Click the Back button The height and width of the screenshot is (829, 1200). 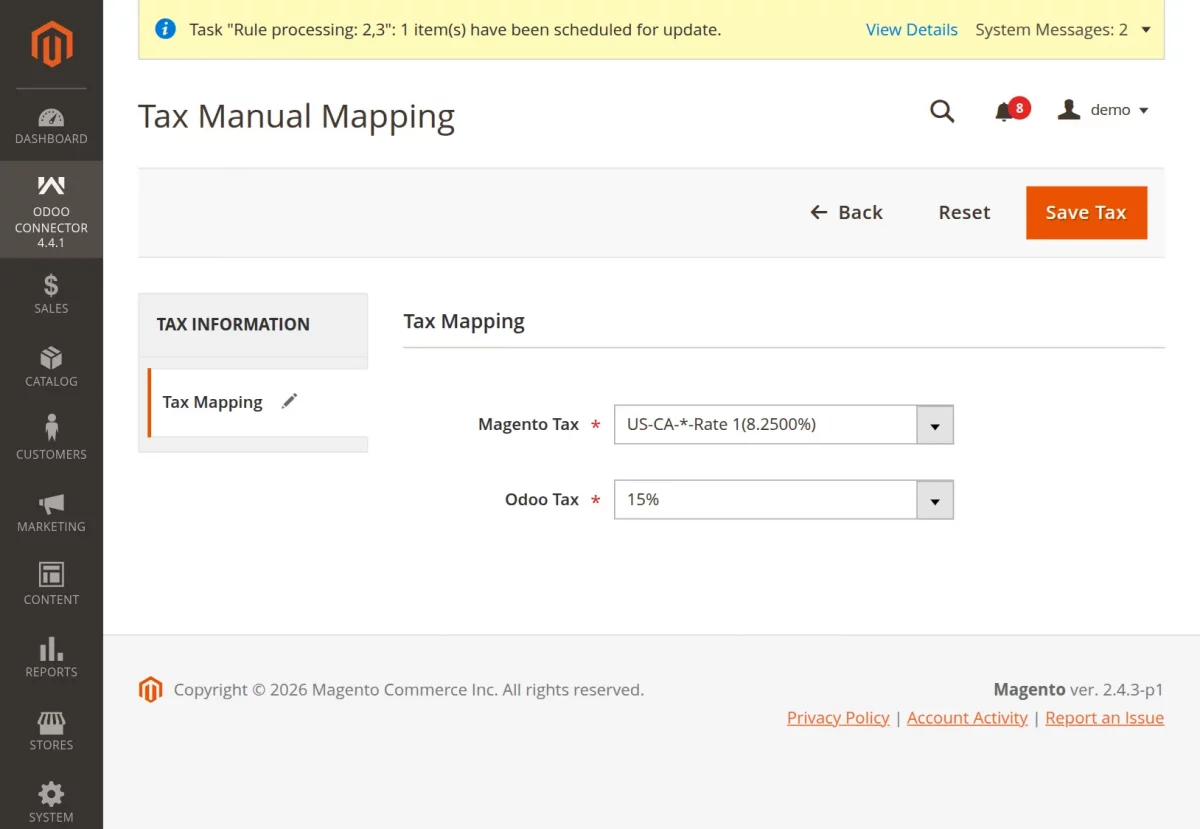(x=846, y=212)
